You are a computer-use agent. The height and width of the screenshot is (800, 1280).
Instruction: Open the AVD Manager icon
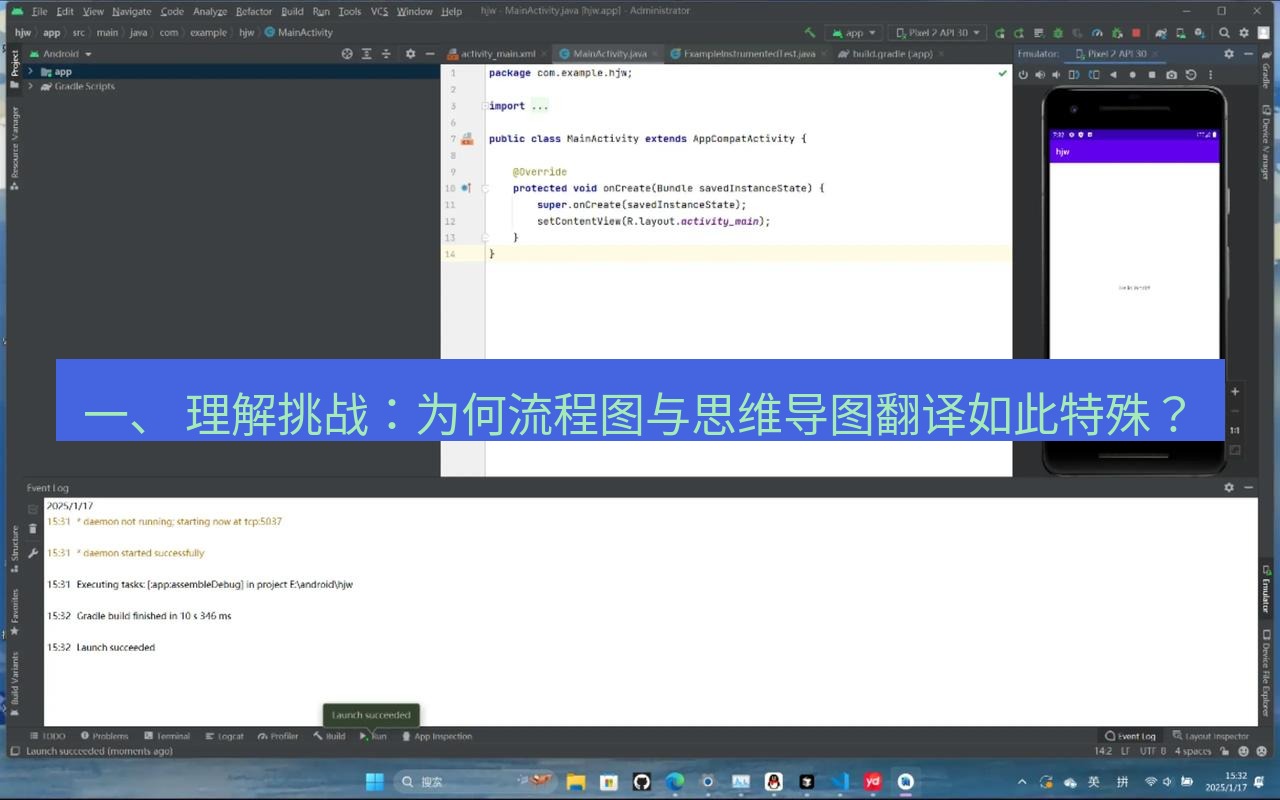(x=1181, y=33)
